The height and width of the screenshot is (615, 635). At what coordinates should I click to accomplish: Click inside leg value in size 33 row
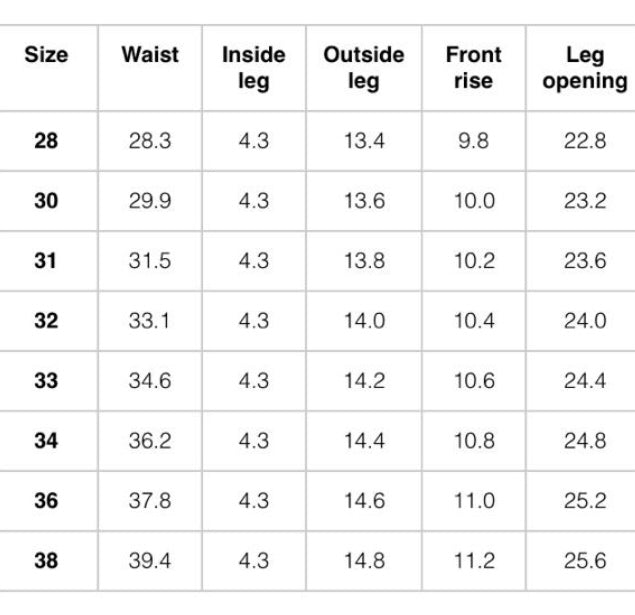253,381
